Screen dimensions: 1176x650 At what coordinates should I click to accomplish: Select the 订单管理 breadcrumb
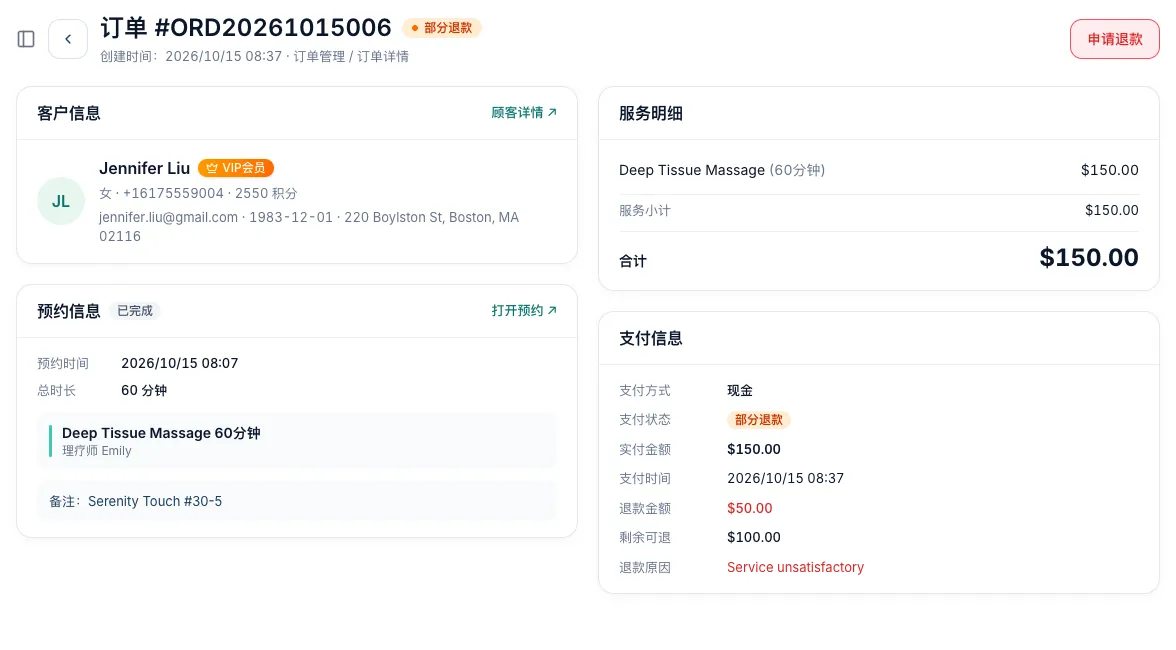tap(320, 56)
